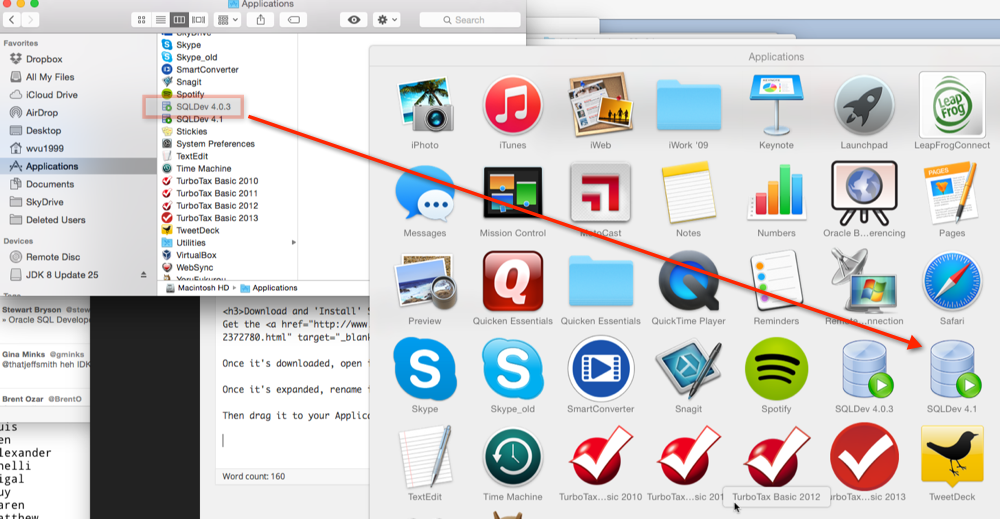Launch Quicken Essentials red Q app

[513, 281]
